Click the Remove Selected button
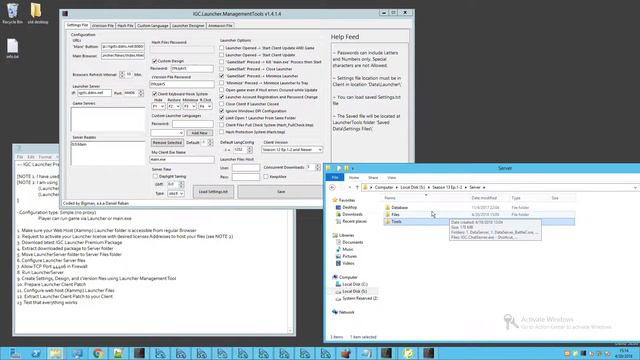Screen dimensions: 640x360 pos(167,142)
